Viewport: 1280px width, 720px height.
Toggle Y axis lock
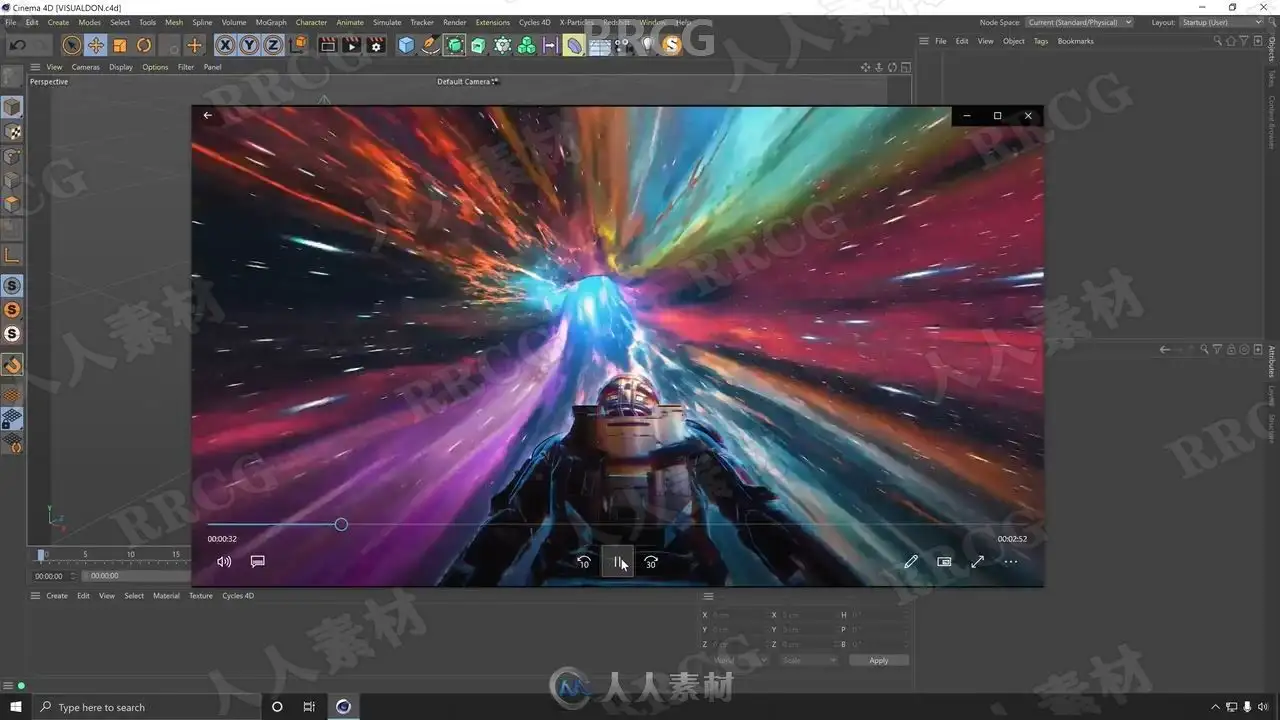pos(249,45)
